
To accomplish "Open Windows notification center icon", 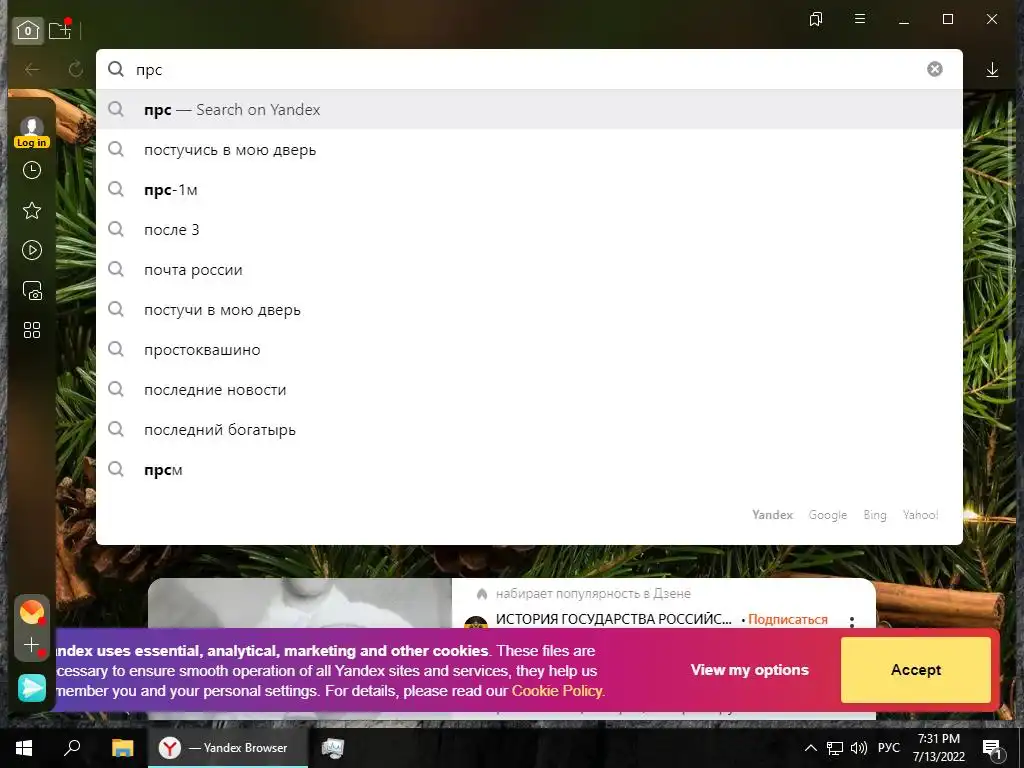I will 993,749.
